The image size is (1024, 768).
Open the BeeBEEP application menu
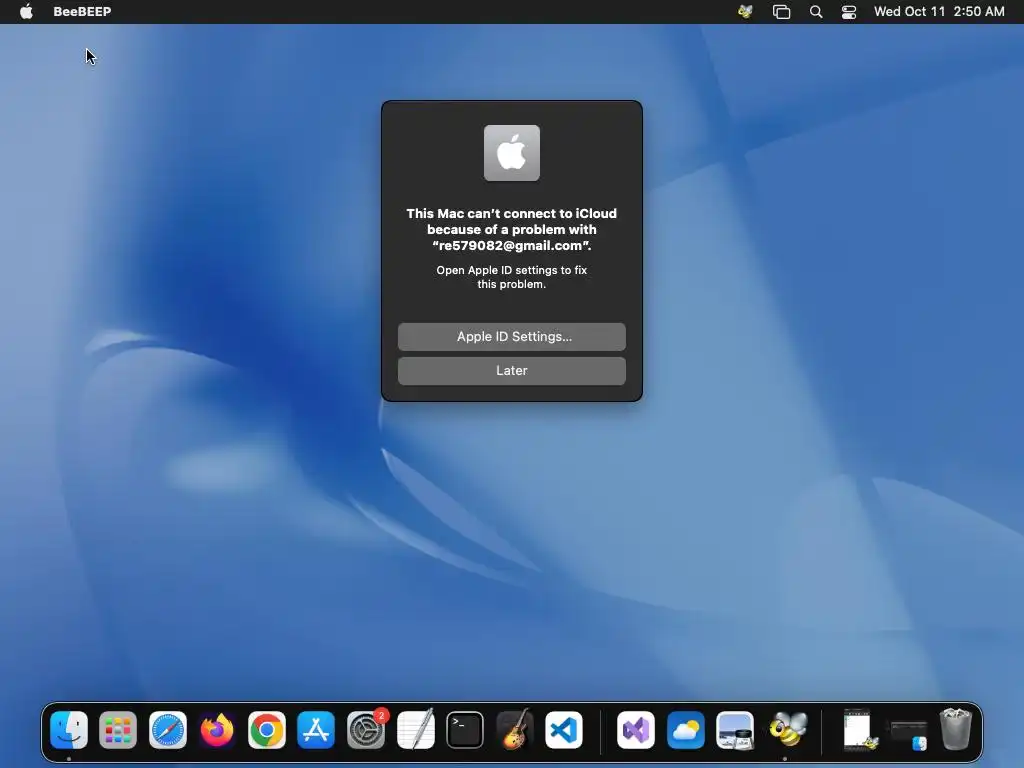[x=82, y=11]
